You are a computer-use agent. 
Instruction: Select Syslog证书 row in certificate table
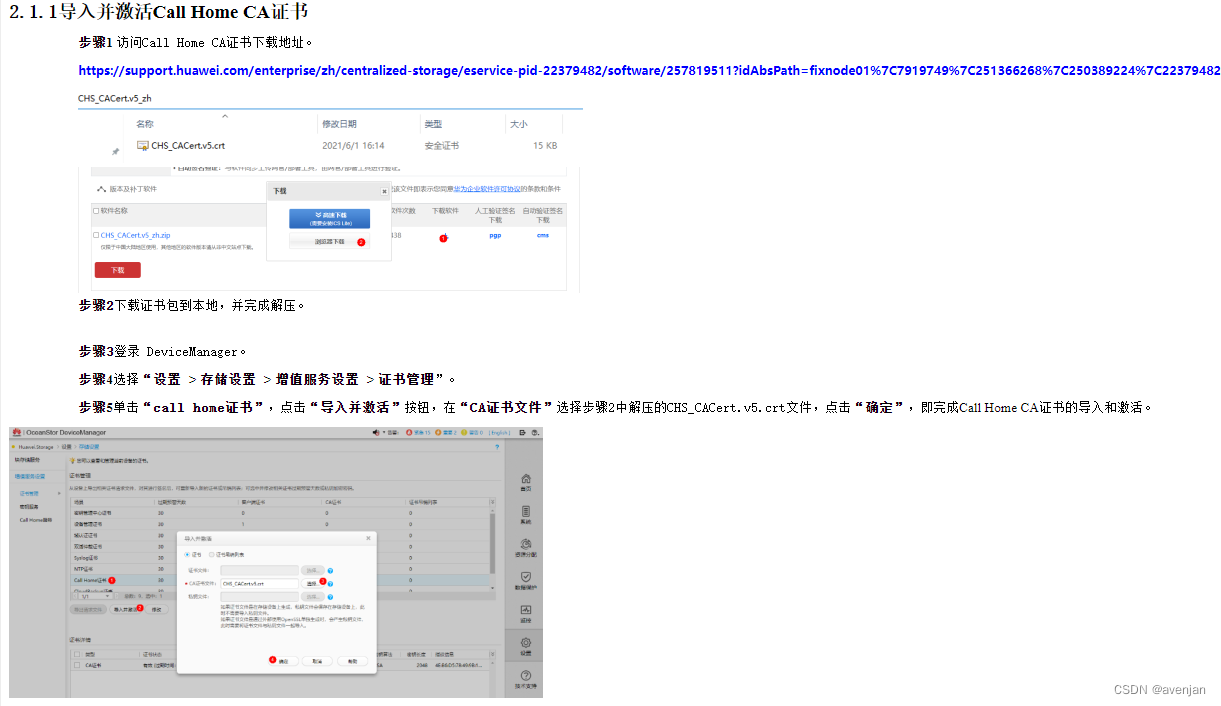pos(280,558)
